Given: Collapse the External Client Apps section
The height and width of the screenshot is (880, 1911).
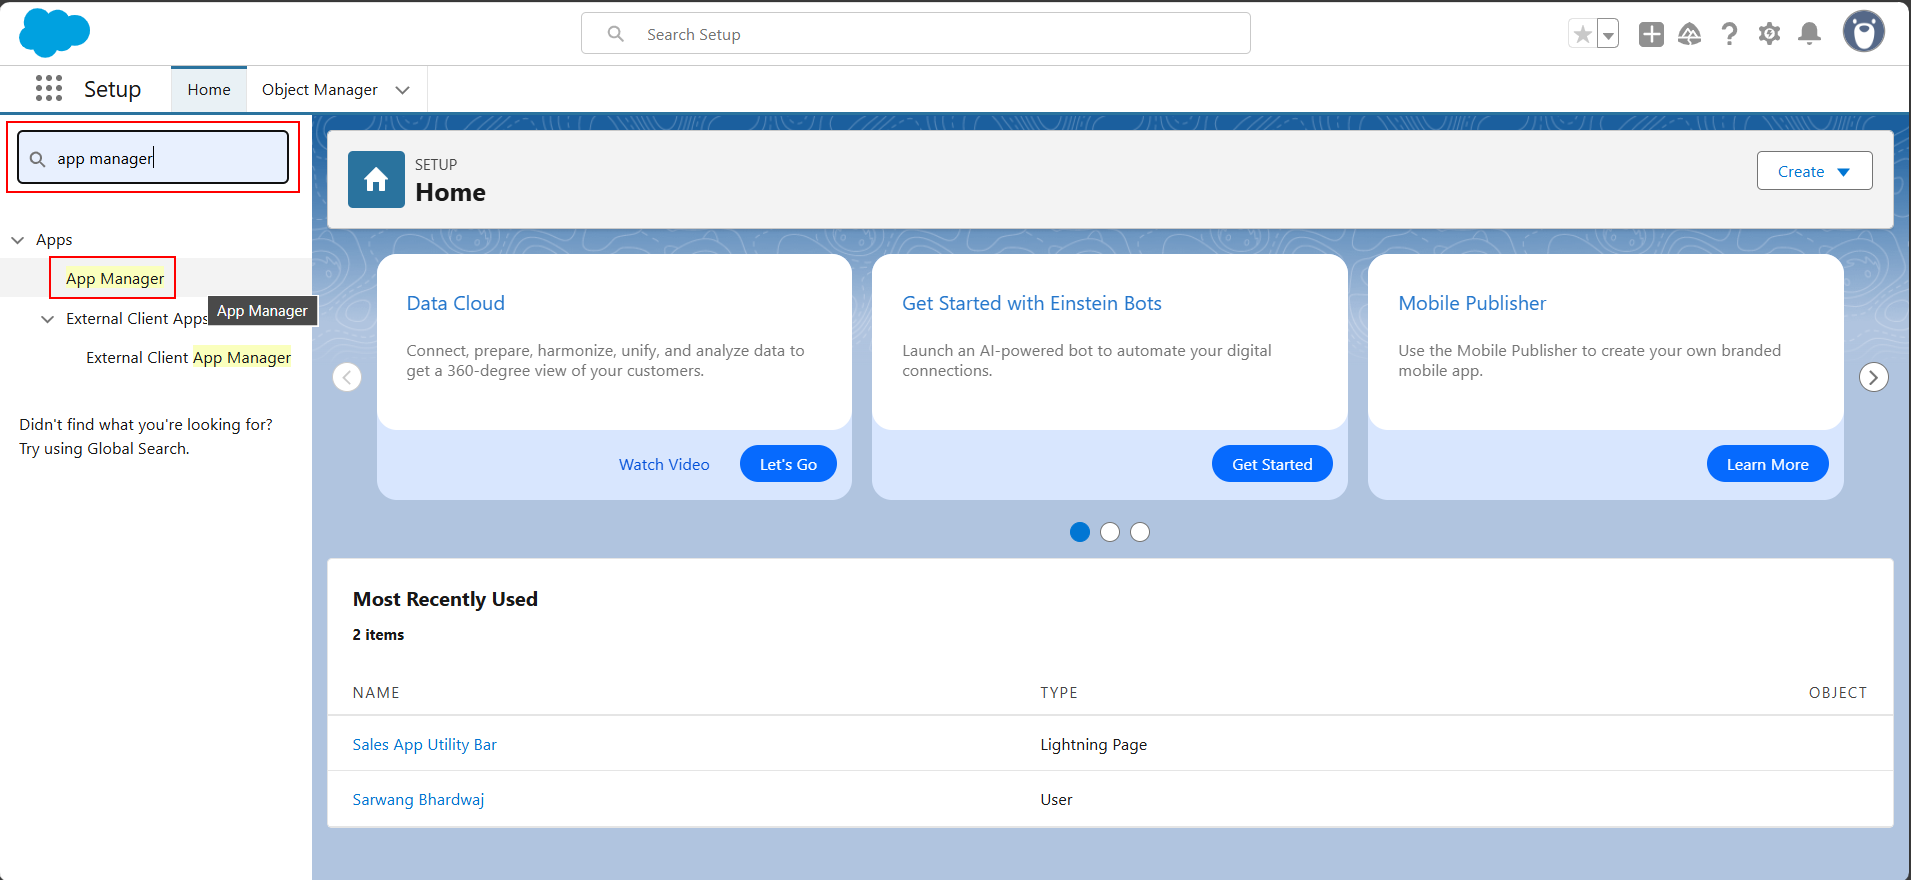Looking at the screenshot, I should pos(47,319).
